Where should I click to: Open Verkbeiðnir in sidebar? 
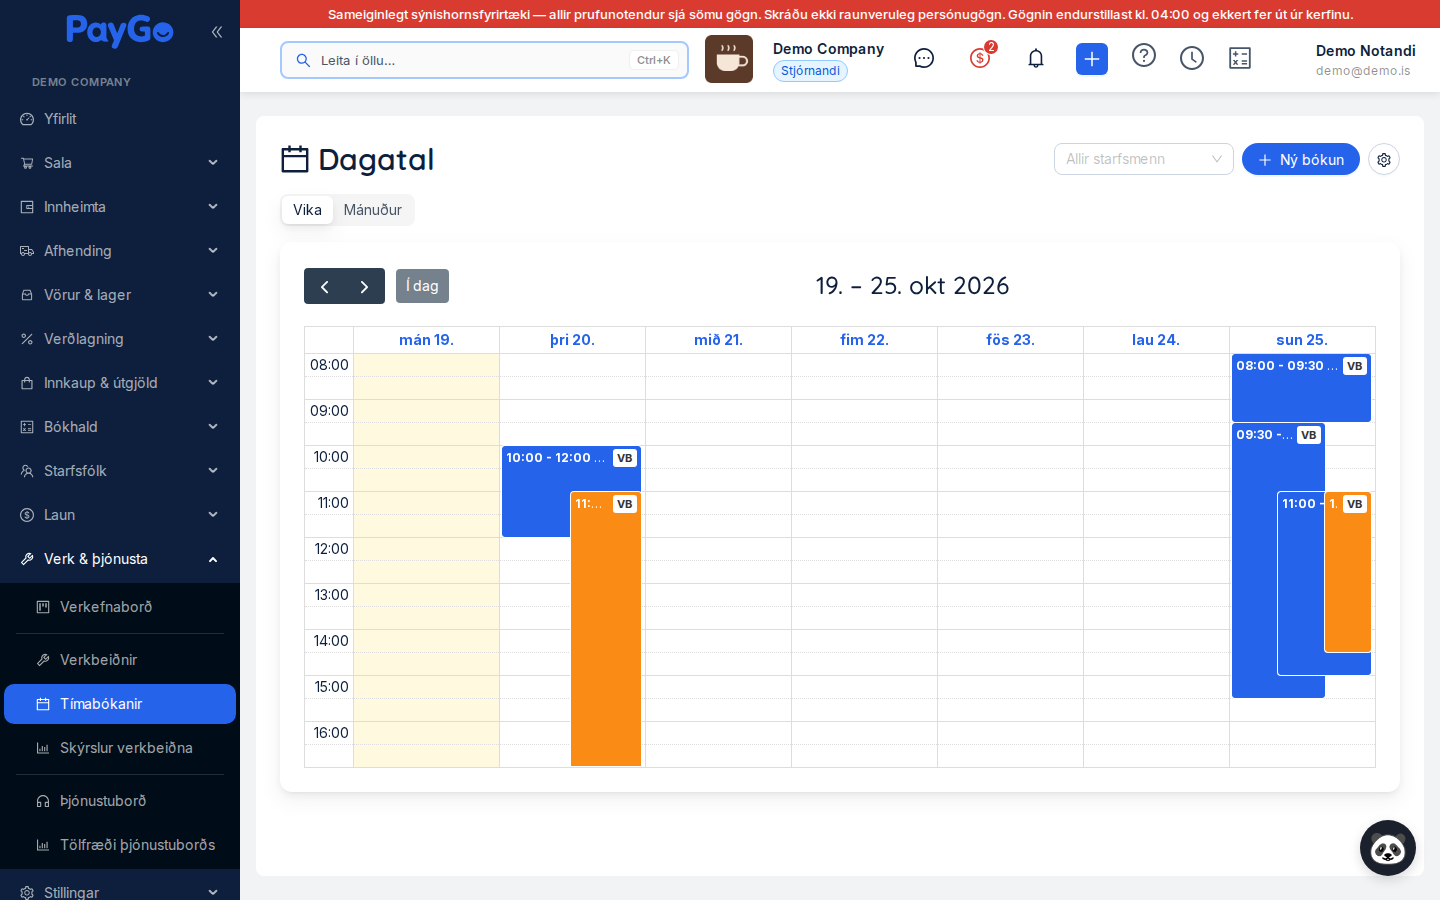(120, 660)
